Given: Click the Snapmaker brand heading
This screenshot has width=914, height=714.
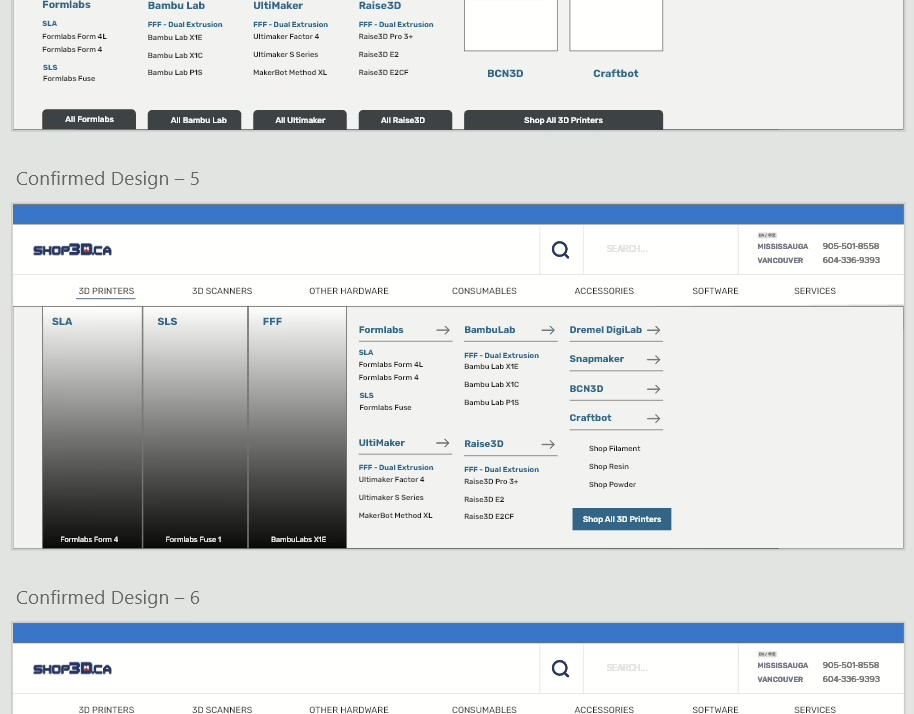Looking at the screenshot, I should coord(596,359).
